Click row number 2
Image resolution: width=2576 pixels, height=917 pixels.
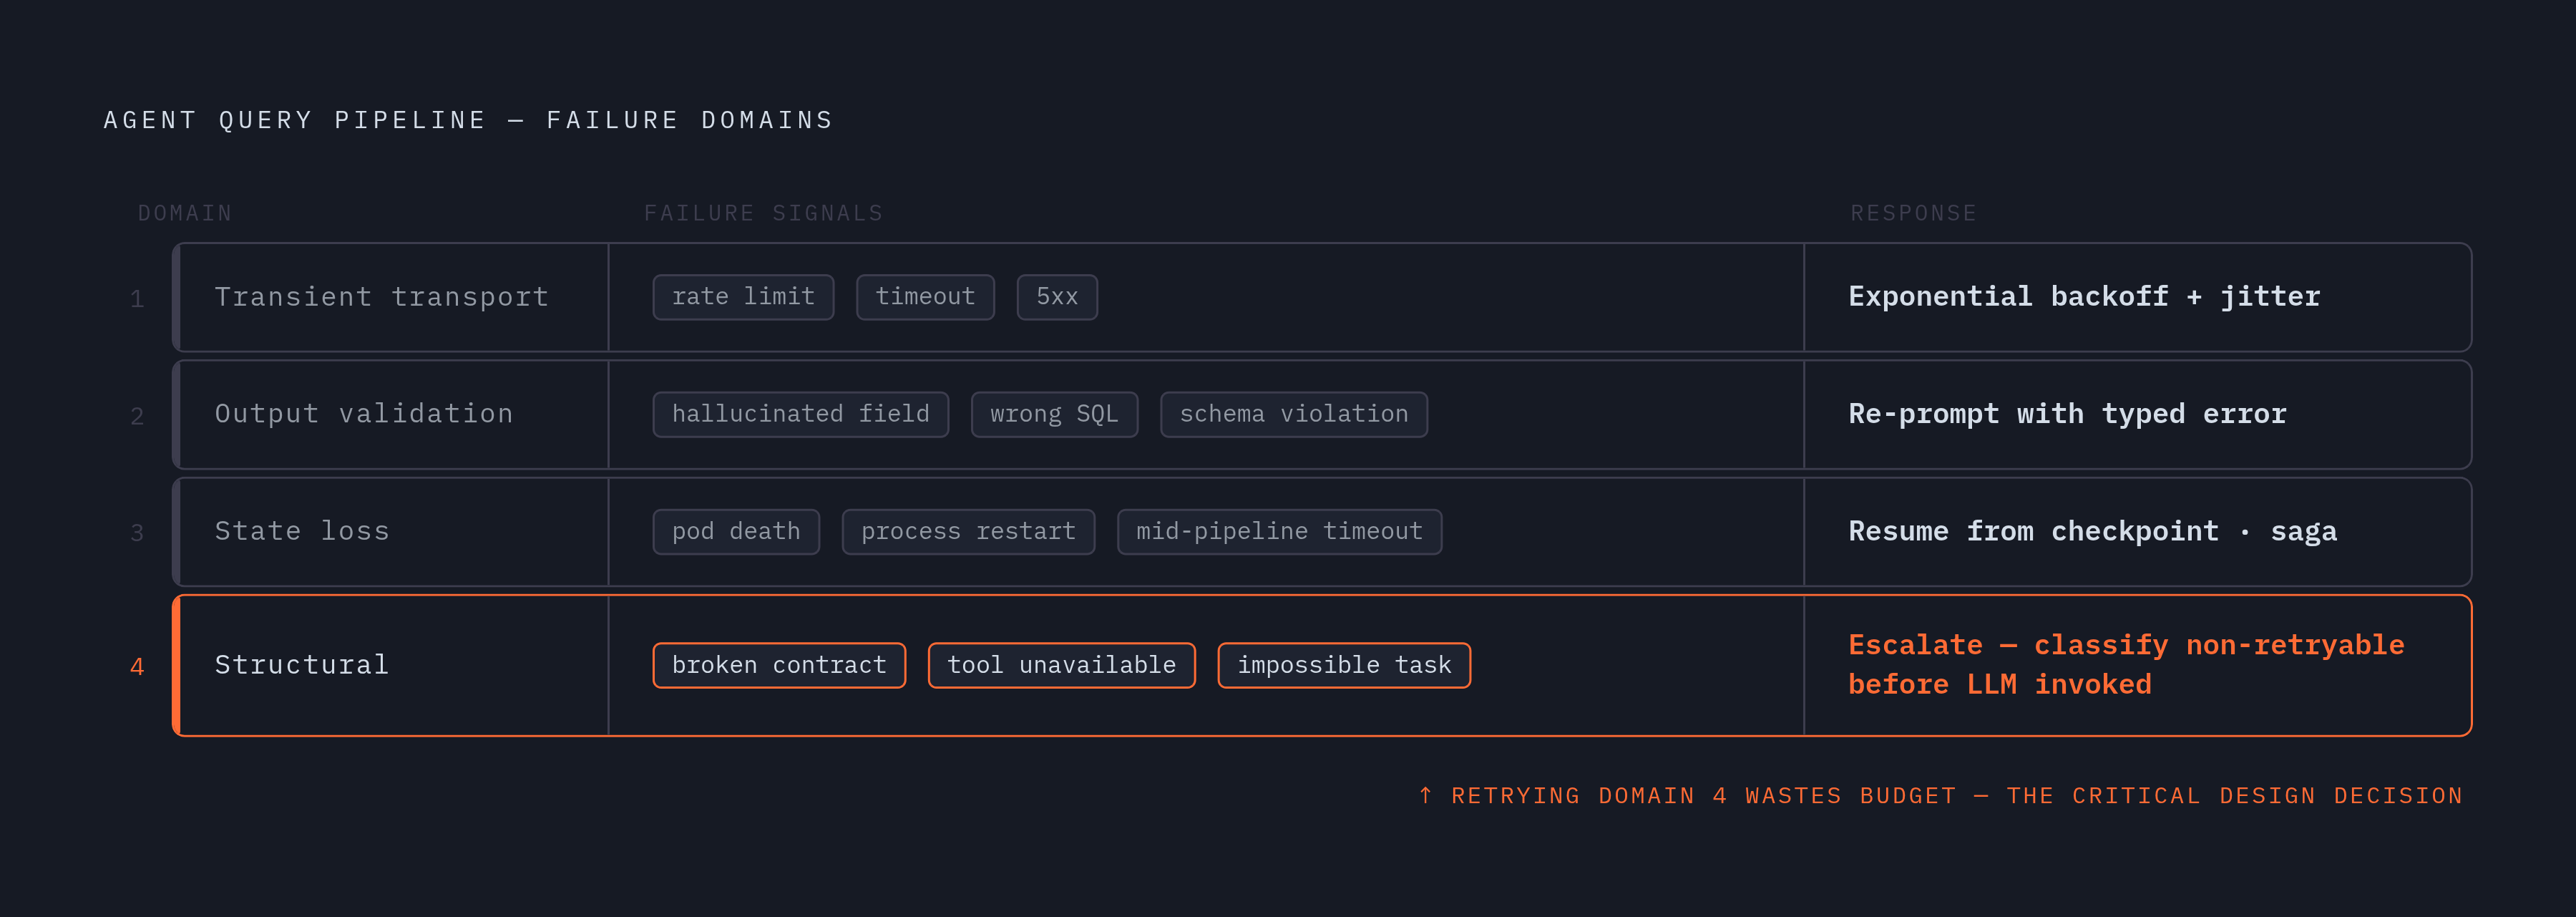[x=137, y=415]
